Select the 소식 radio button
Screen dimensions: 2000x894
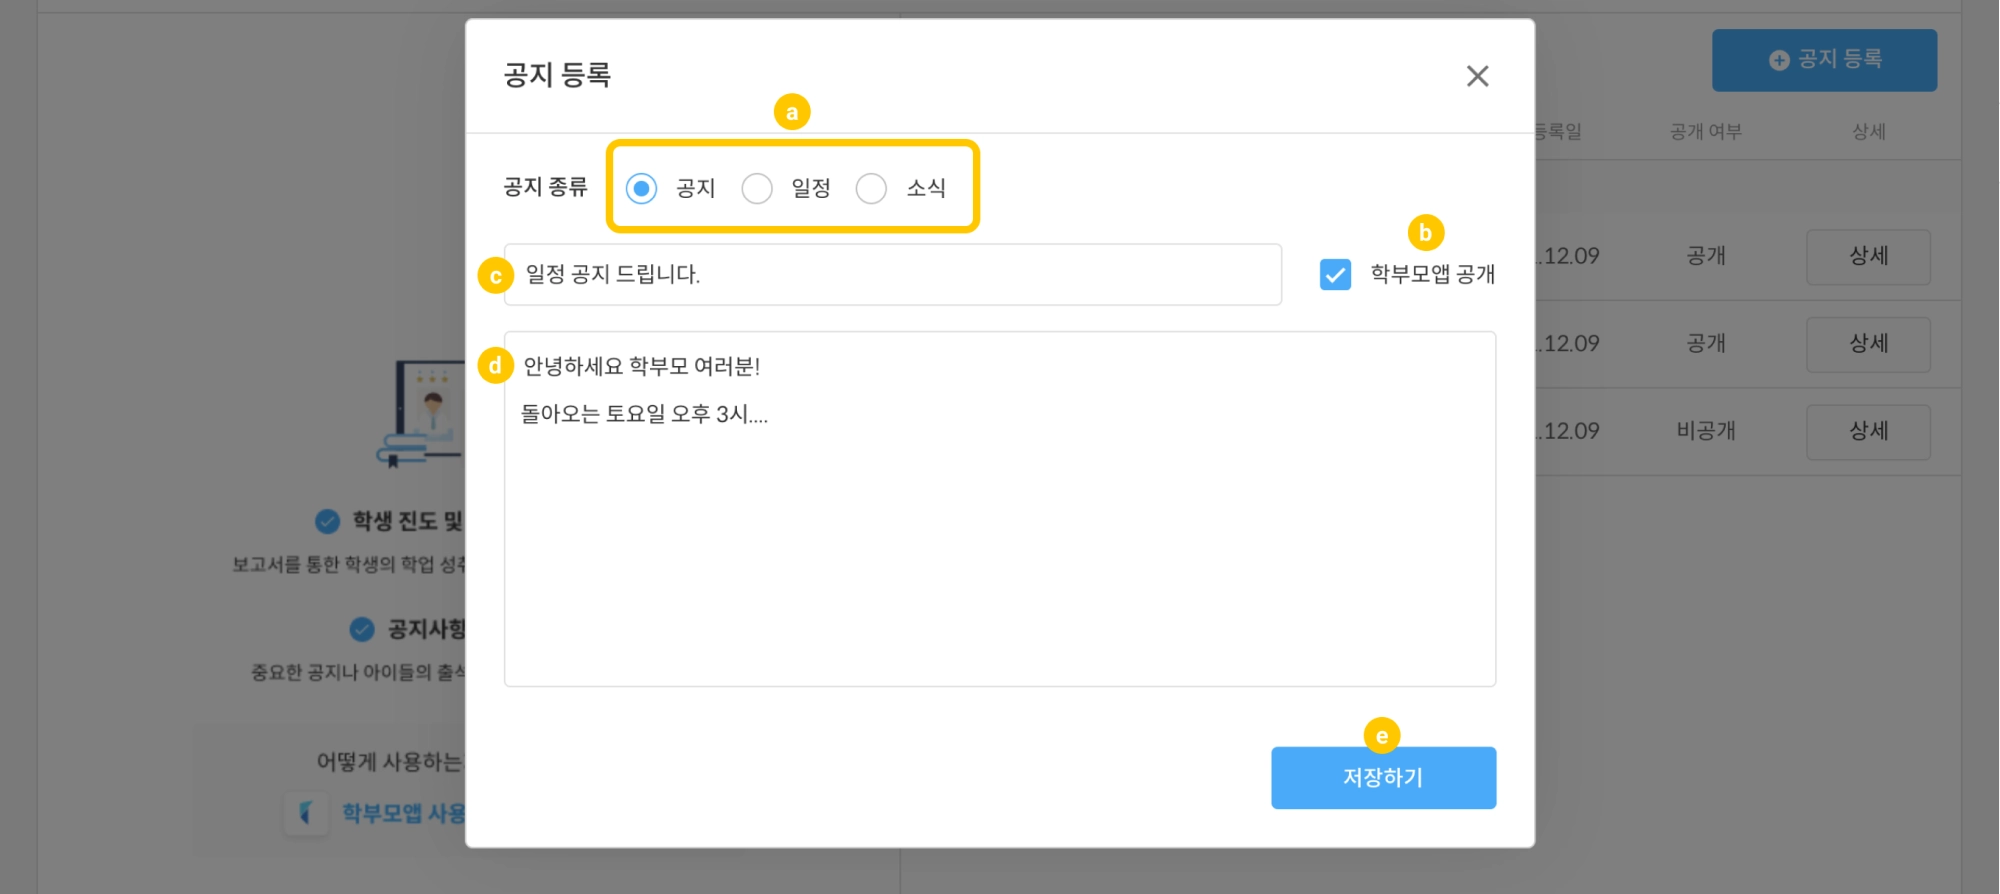coord(871,188)
